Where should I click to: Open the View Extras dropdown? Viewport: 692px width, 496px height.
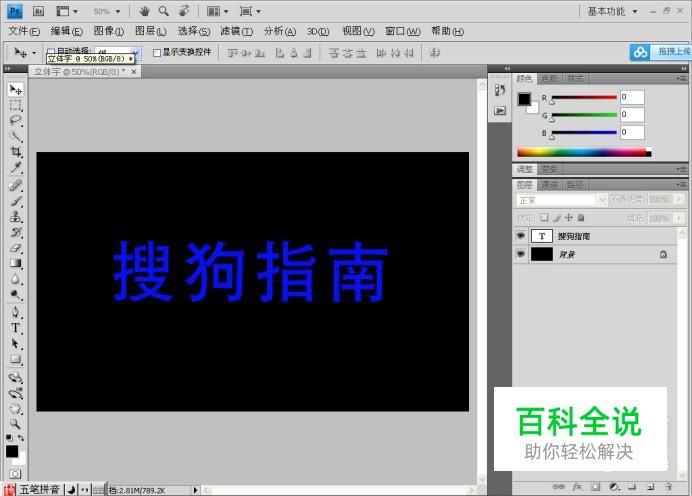point(67,11)
